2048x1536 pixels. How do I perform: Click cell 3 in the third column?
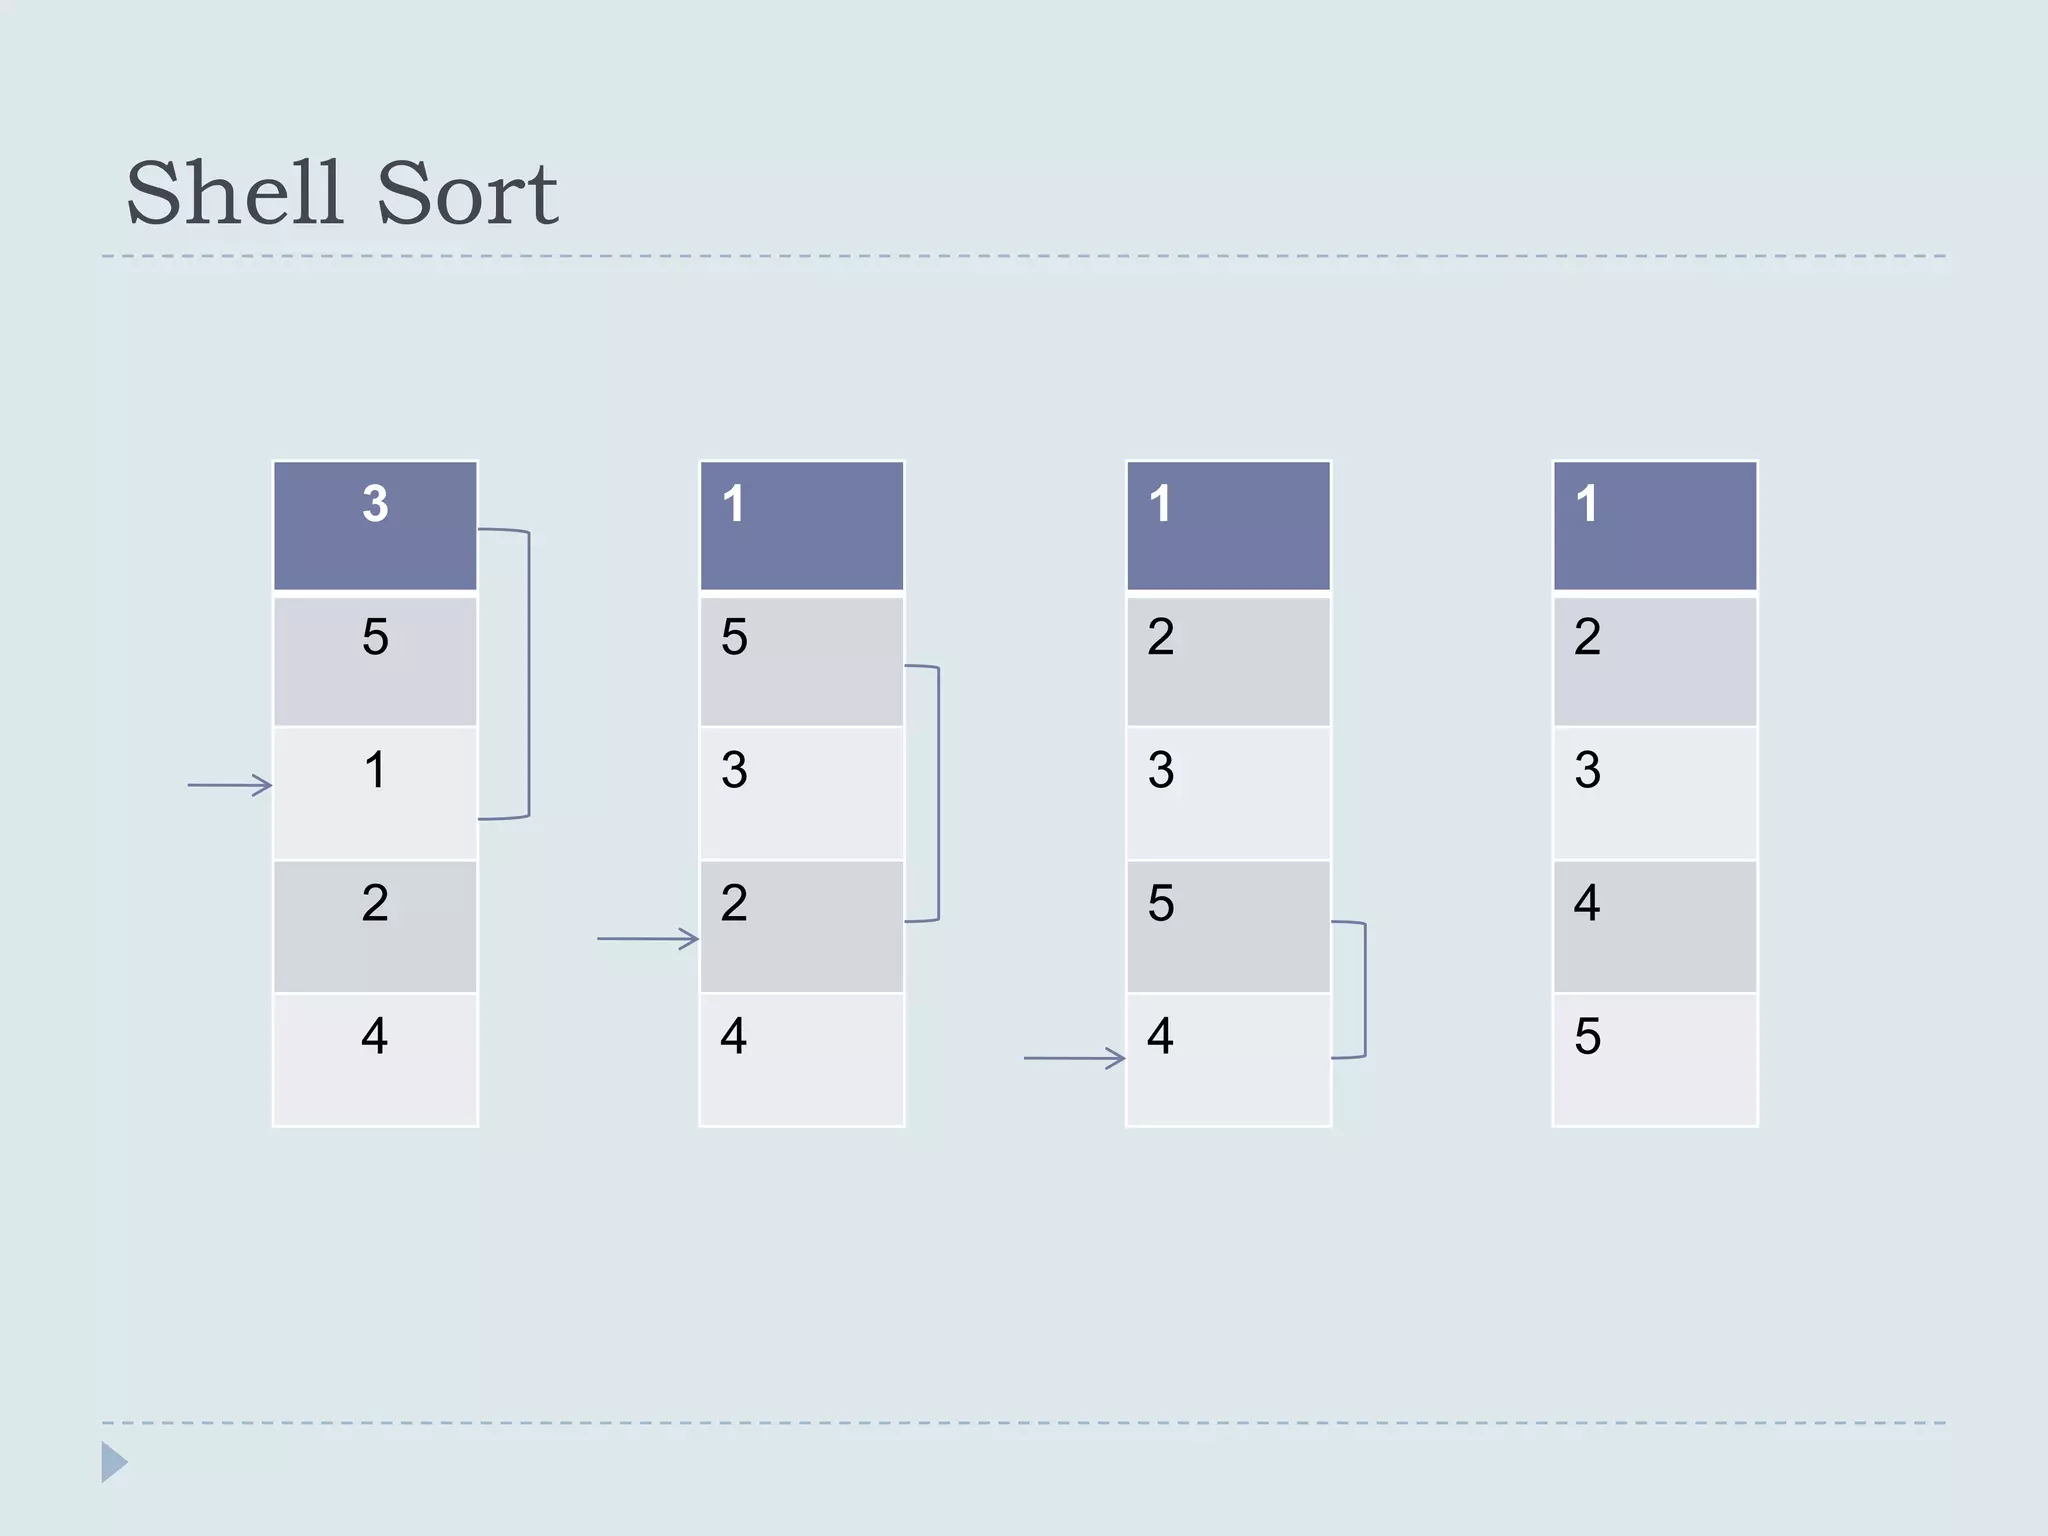point(1229,793)
